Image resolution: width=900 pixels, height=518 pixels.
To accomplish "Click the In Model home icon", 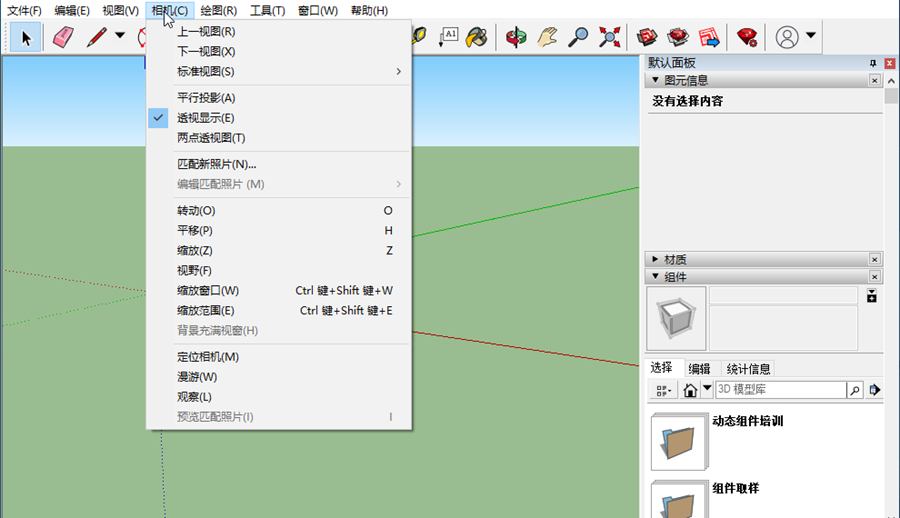I will click(x=690, y=391).
